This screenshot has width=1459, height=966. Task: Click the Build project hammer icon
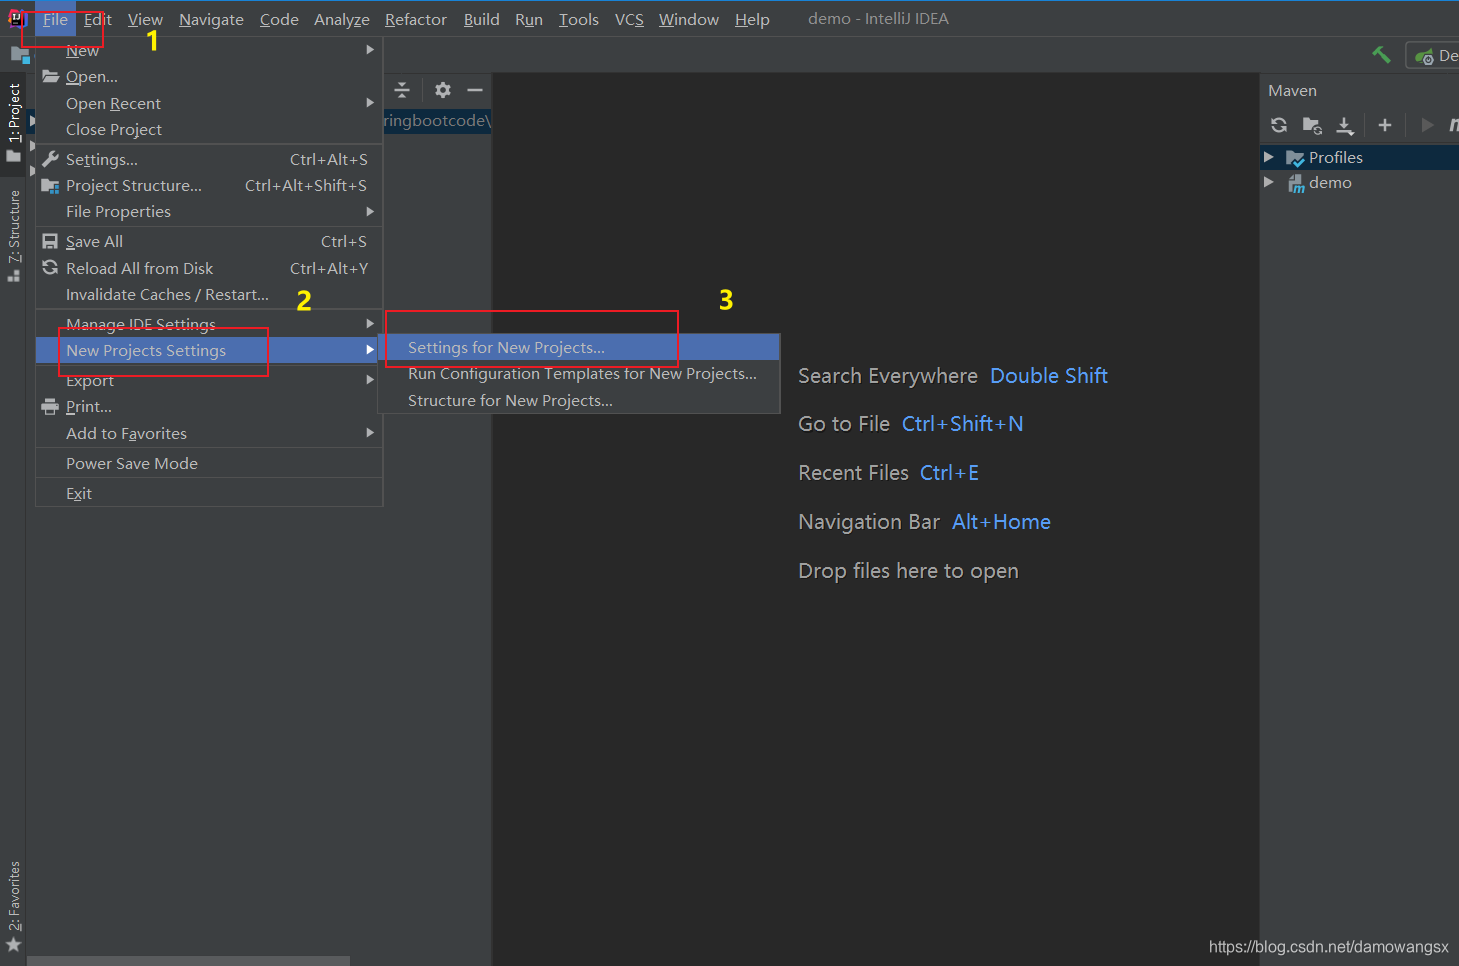point(1381,55)
